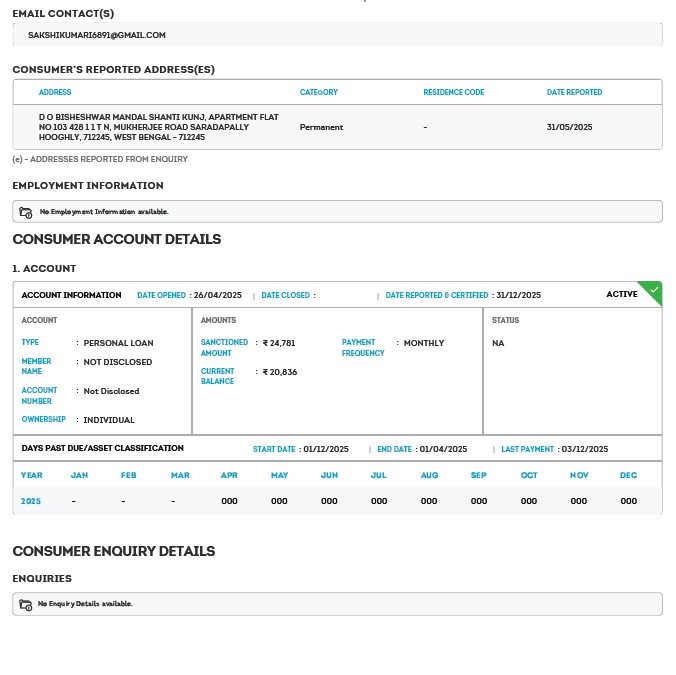Screen dimensions: 676x675
Task: Select the Category column header
Action: tap(319, 92)
